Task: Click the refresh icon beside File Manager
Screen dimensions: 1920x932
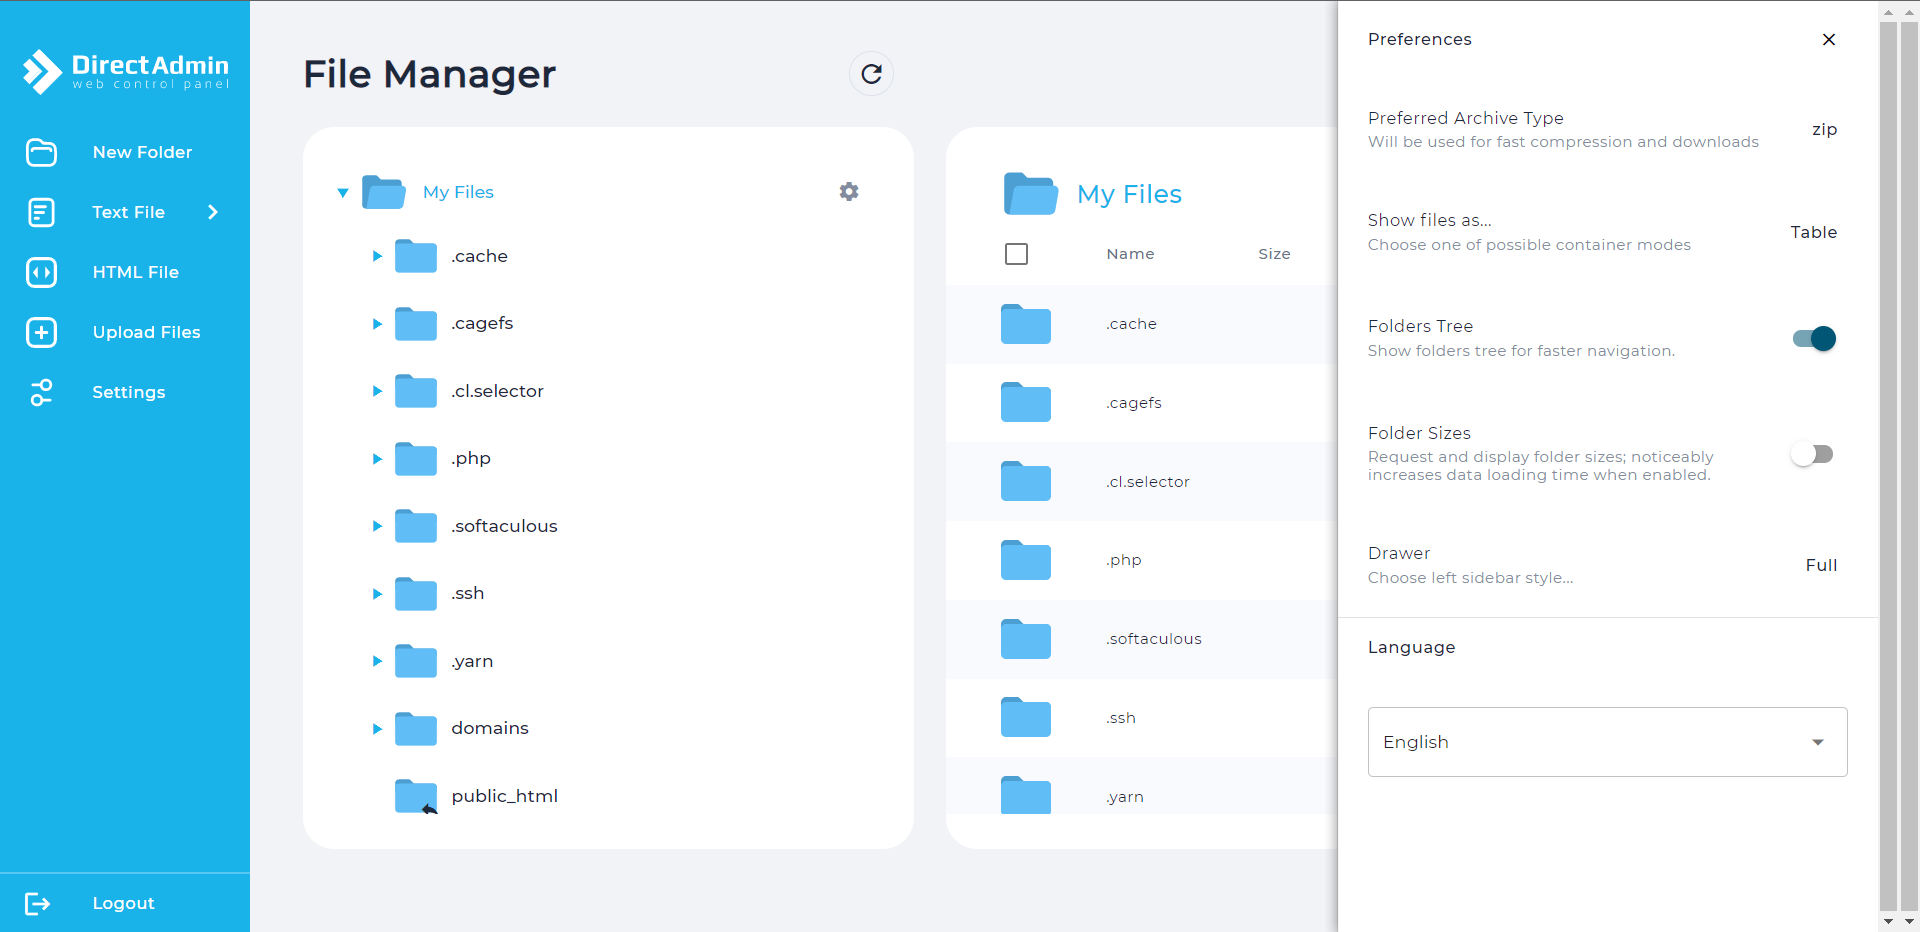Action: click(x=871, y=74)
